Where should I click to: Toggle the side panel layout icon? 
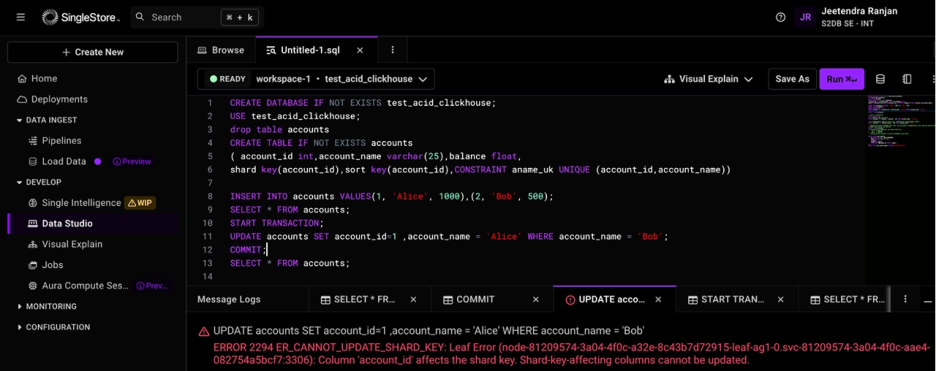point(907,79)
